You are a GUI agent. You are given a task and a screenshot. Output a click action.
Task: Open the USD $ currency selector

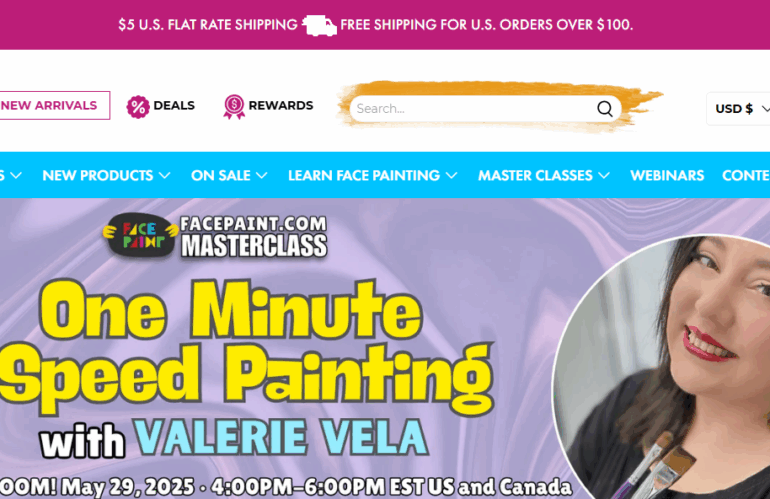[x=741, y=109]
